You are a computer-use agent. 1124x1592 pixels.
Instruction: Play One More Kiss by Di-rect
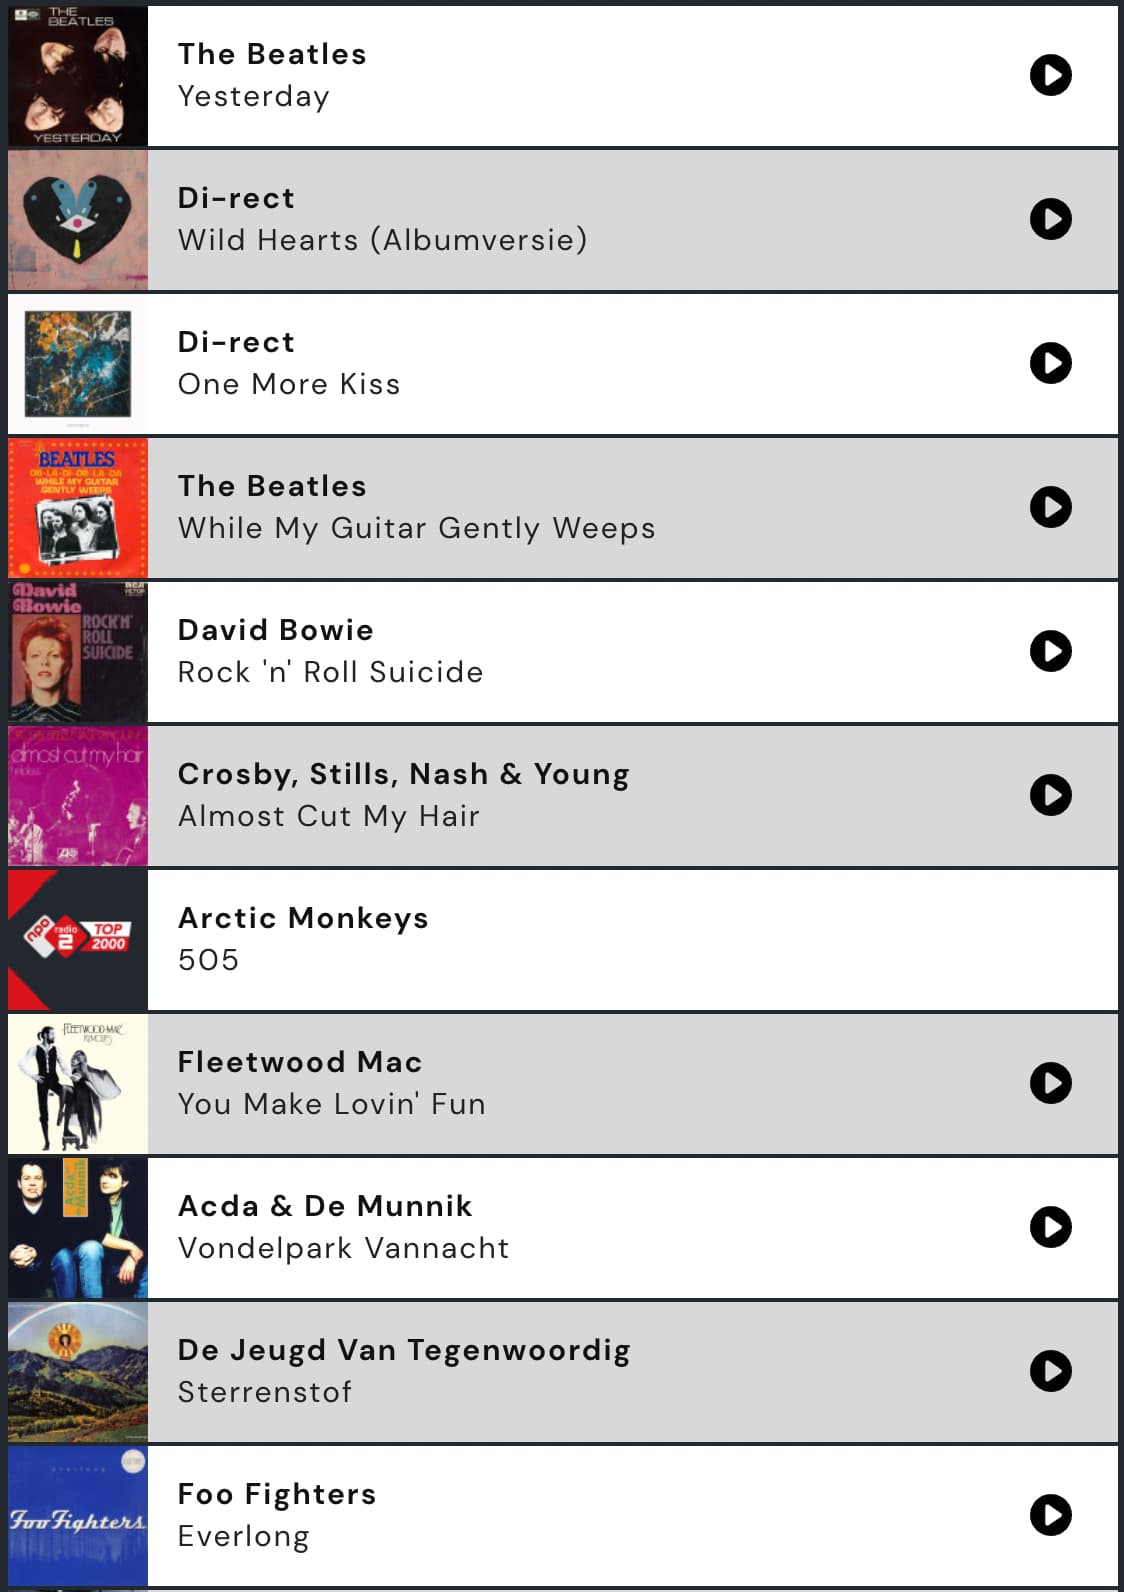pos(1050,363)
